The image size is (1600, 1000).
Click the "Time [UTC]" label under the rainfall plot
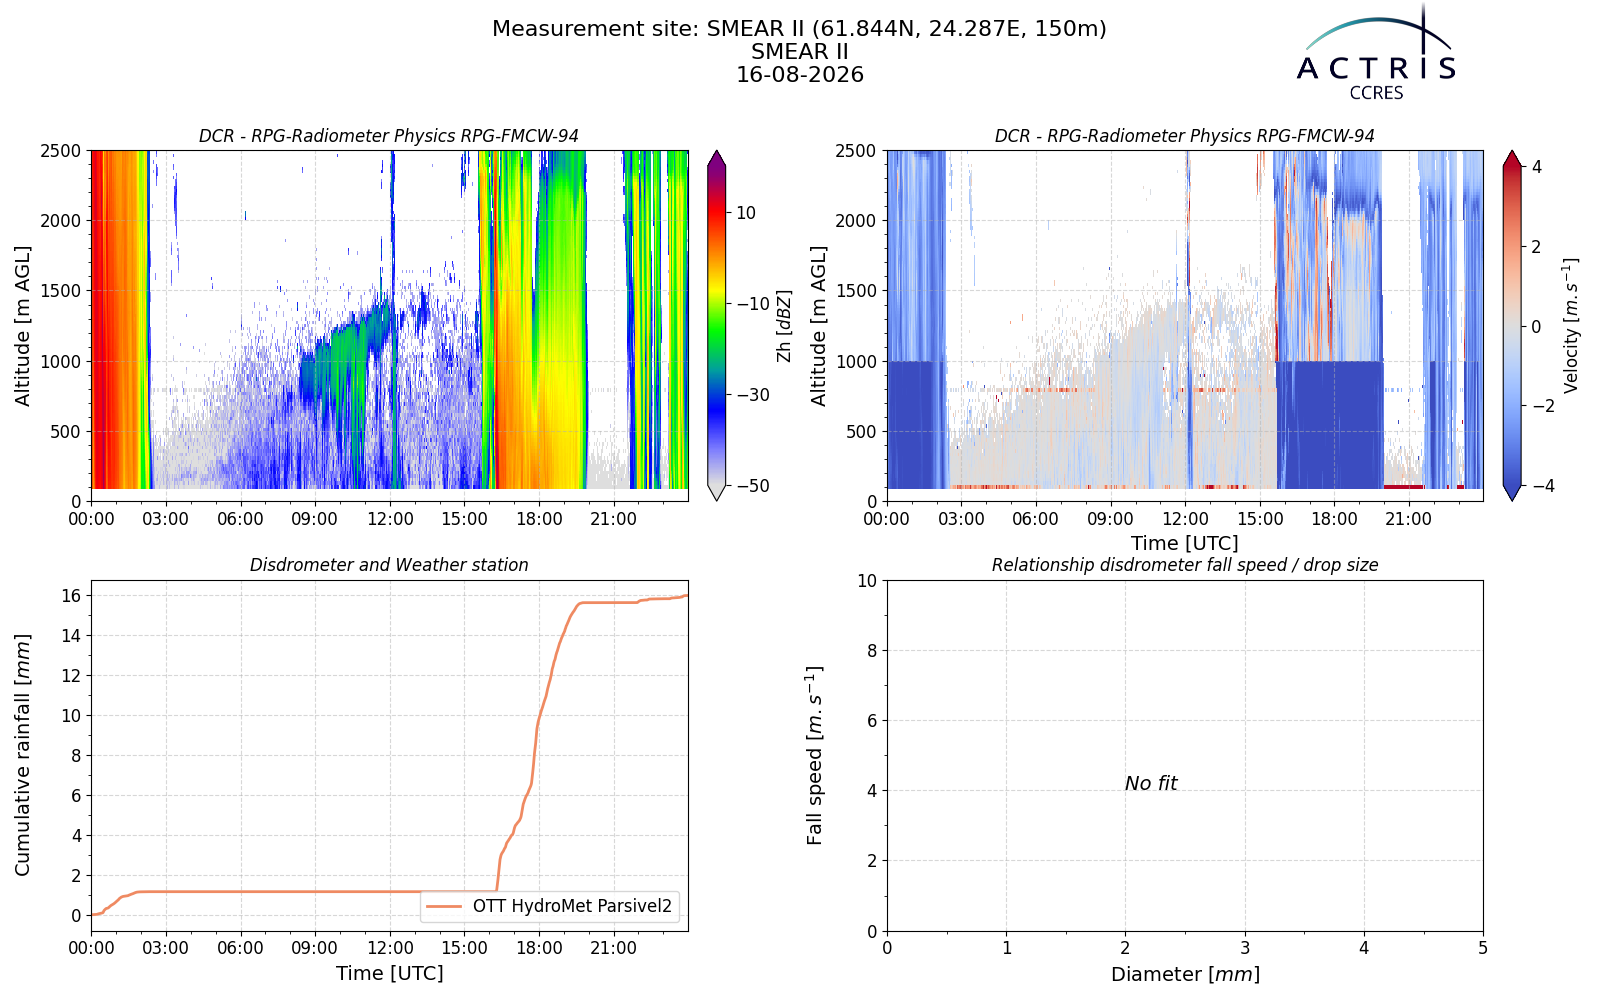(x=389, y=973)
